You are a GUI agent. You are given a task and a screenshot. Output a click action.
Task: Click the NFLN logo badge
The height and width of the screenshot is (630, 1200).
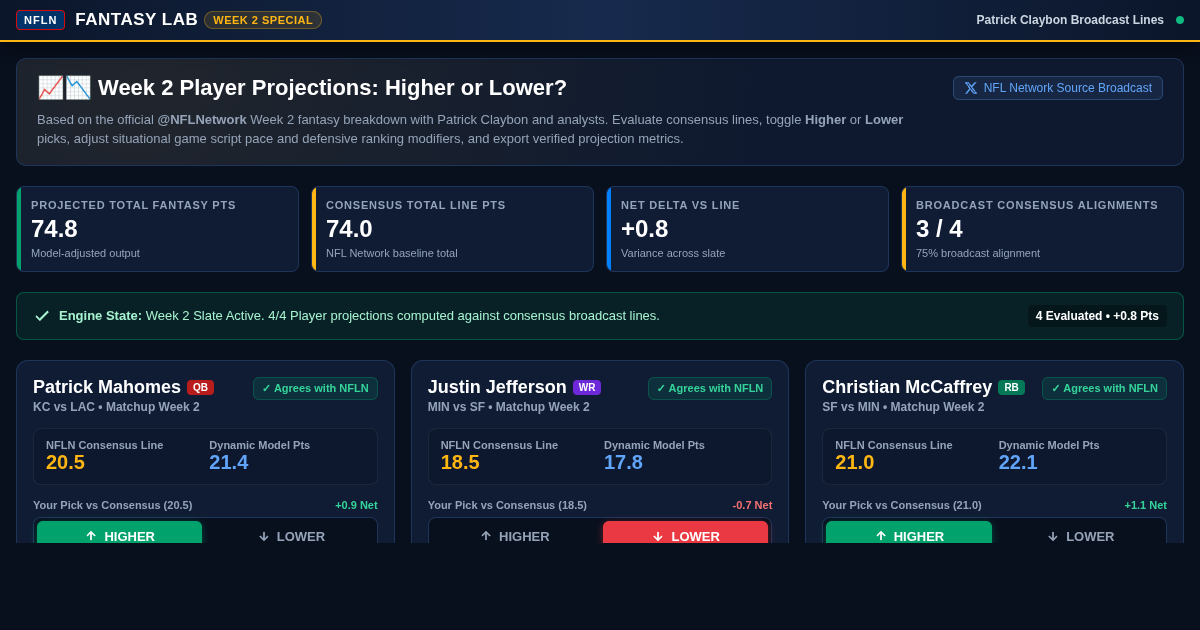pos(41,20)
